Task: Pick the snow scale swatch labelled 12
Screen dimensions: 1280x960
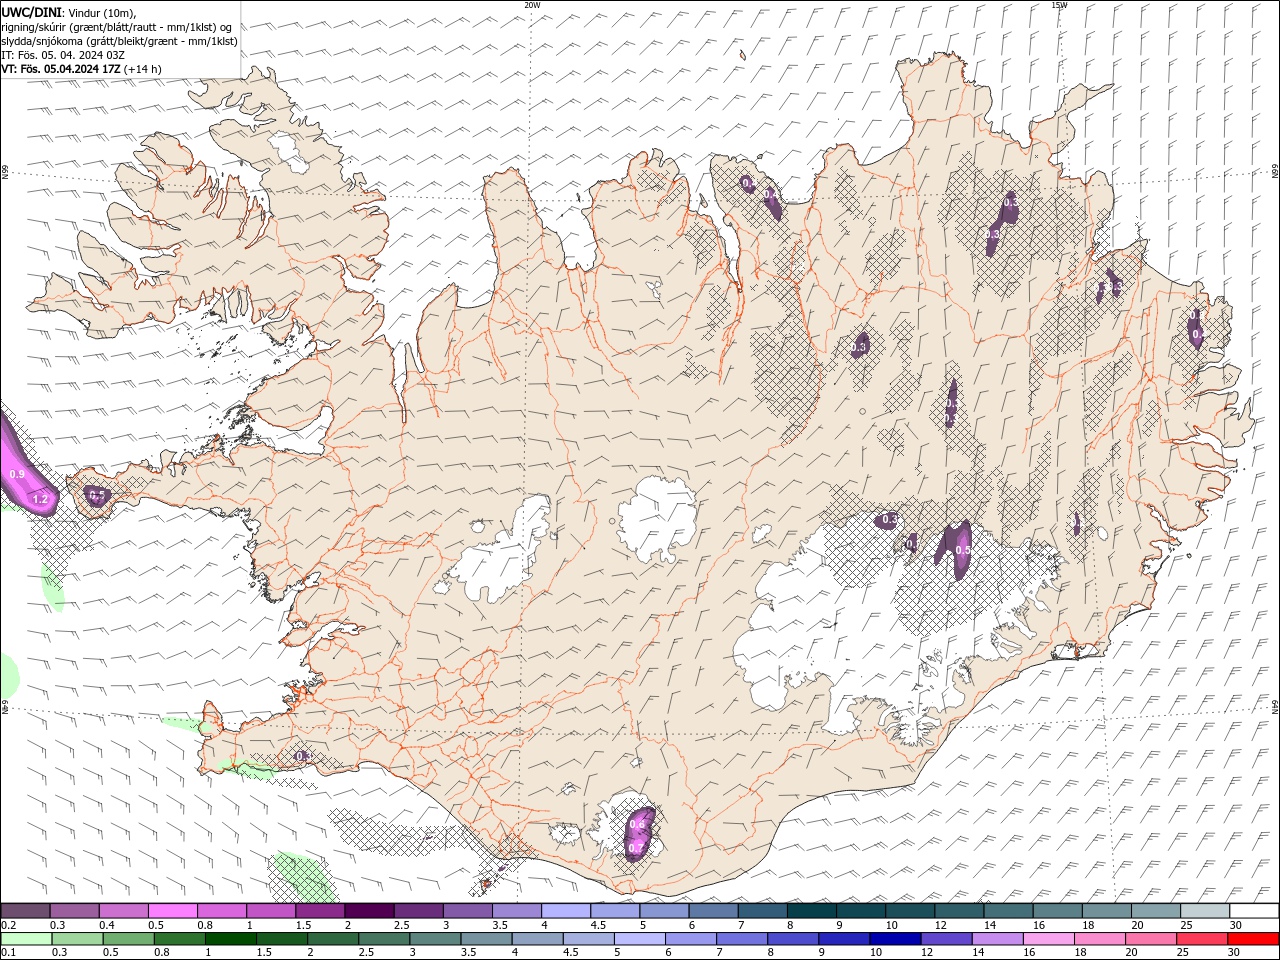Action: tap(960, 911)
